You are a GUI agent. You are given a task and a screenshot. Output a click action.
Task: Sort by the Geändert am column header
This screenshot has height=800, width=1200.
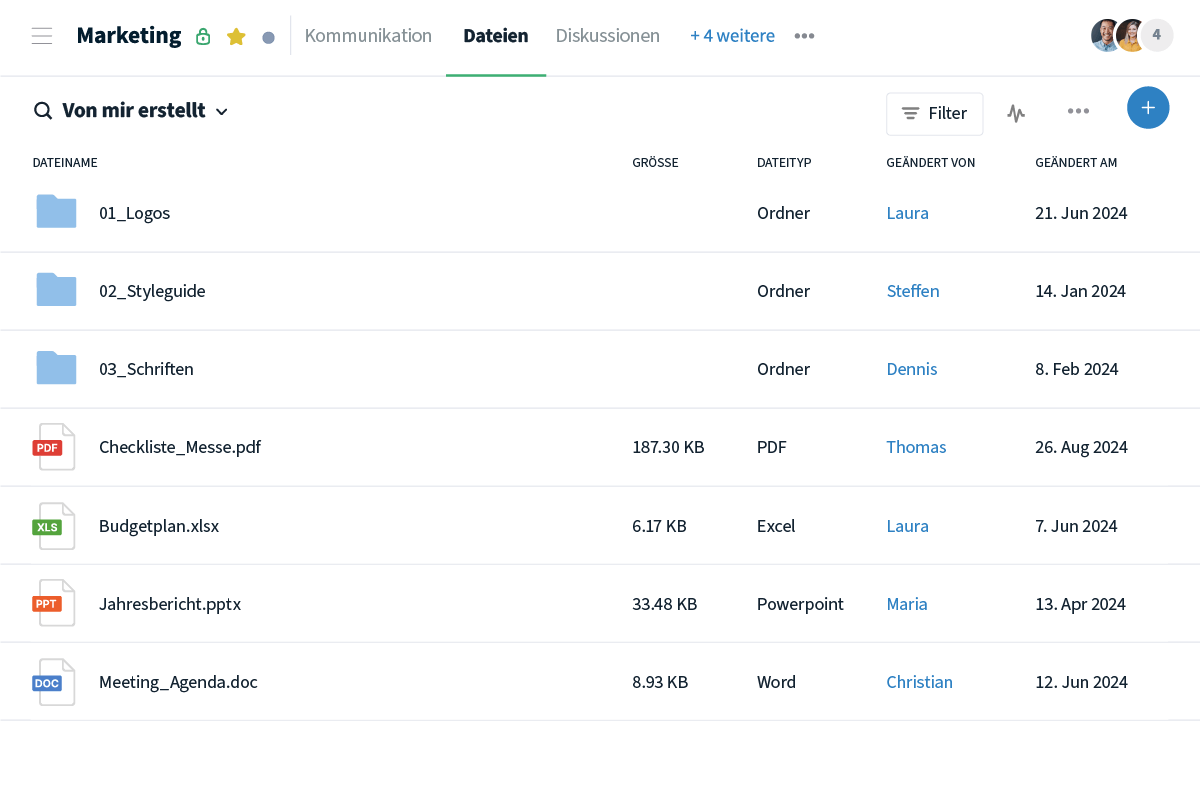click(x=1076, y=162)
